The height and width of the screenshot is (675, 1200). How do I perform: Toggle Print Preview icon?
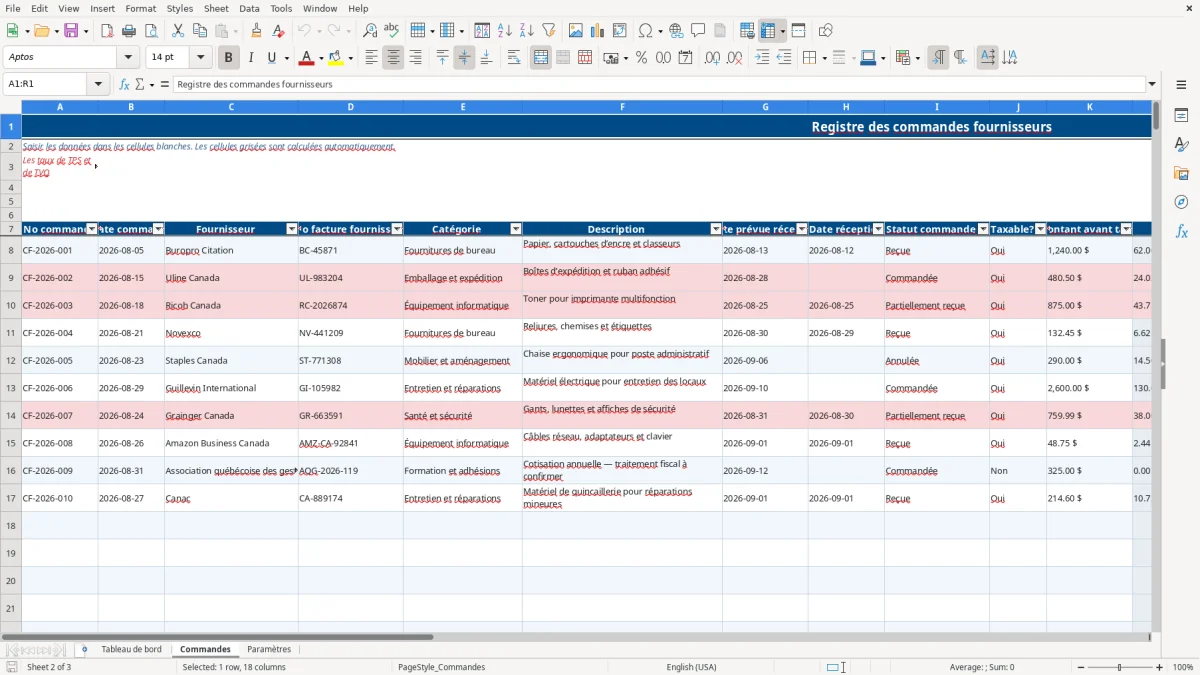tap(150, 31)
